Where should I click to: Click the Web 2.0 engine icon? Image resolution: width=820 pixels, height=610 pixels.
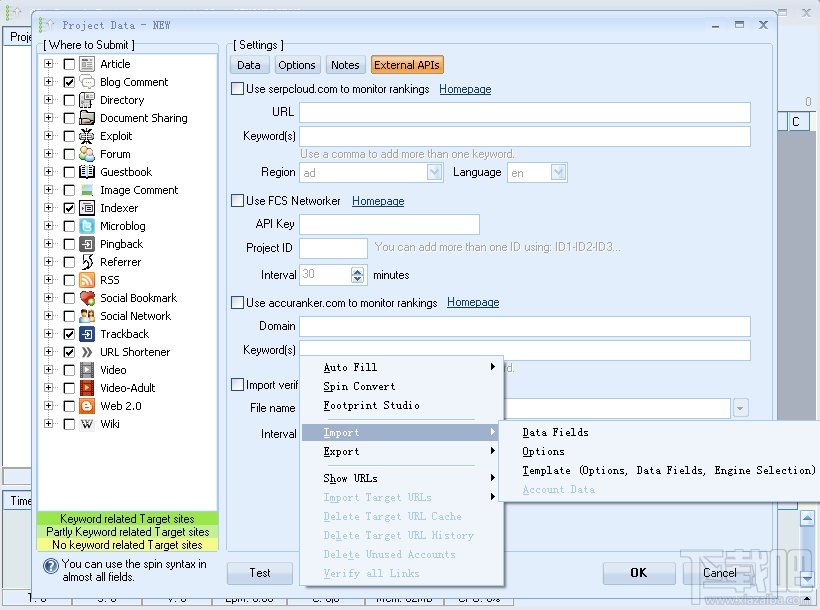point(85,405)
